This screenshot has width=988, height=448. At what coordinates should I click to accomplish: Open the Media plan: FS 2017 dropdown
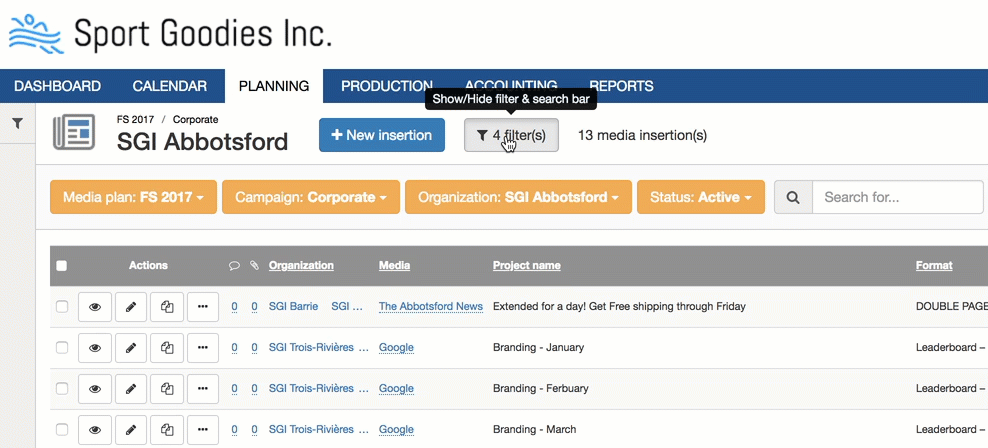pos(133,197)
